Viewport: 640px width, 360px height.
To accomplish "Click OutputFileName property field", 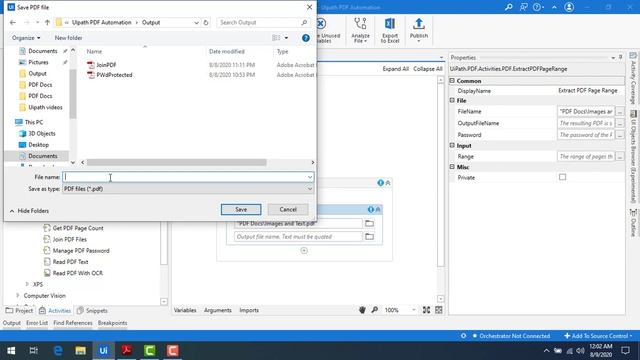I will pos(586,123).
